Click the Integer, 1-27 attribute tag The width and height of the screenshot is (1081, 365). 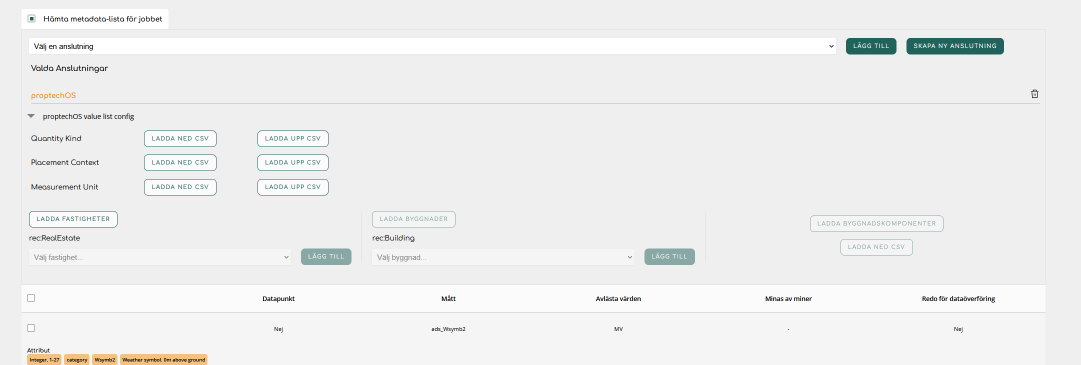pyautogui.click(x=44, y=359)
